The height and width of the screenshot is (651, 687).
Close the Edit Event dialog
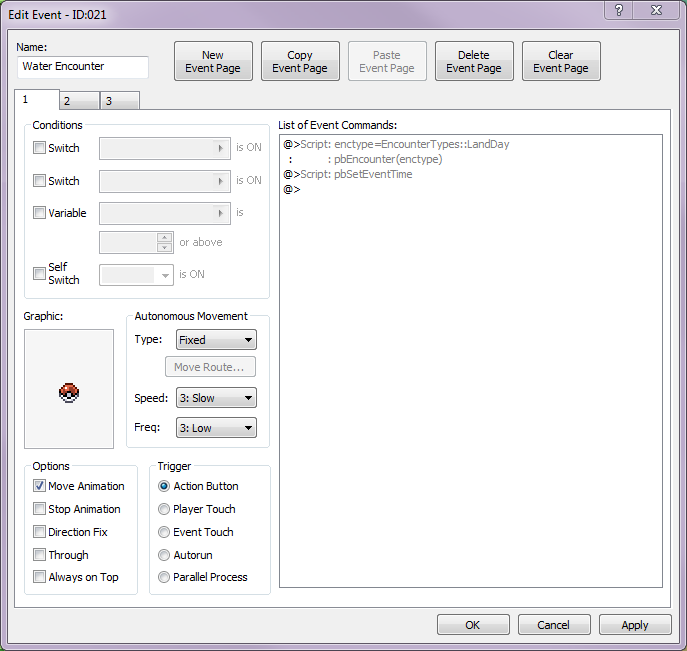point(657,10)
